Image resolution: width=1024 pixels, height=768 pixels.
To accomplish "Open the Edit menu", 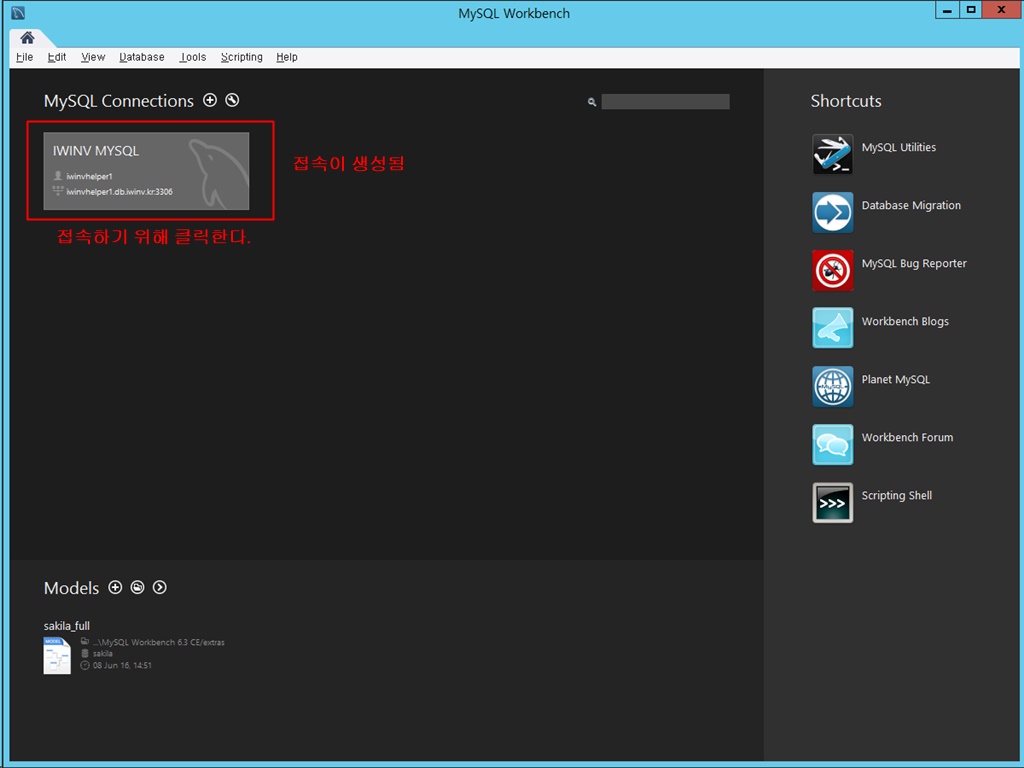I will (x=57, y=57).
